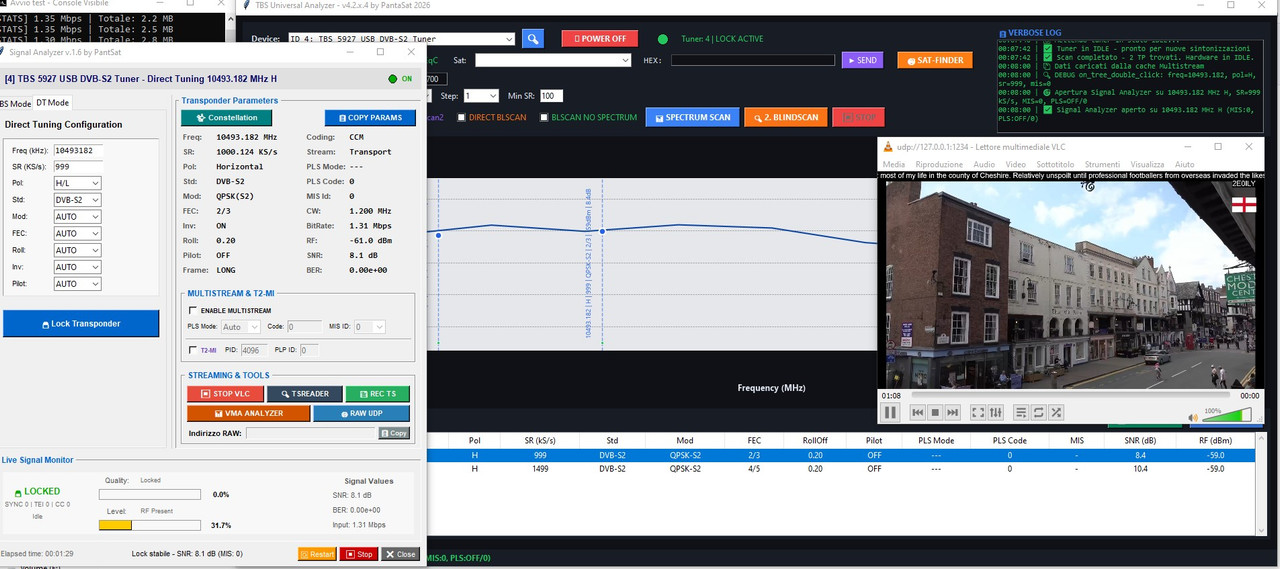This screenshot has width=1280, height=569.
Task: Toggle VLC fullscreen mode
Action: pos(979,412)
